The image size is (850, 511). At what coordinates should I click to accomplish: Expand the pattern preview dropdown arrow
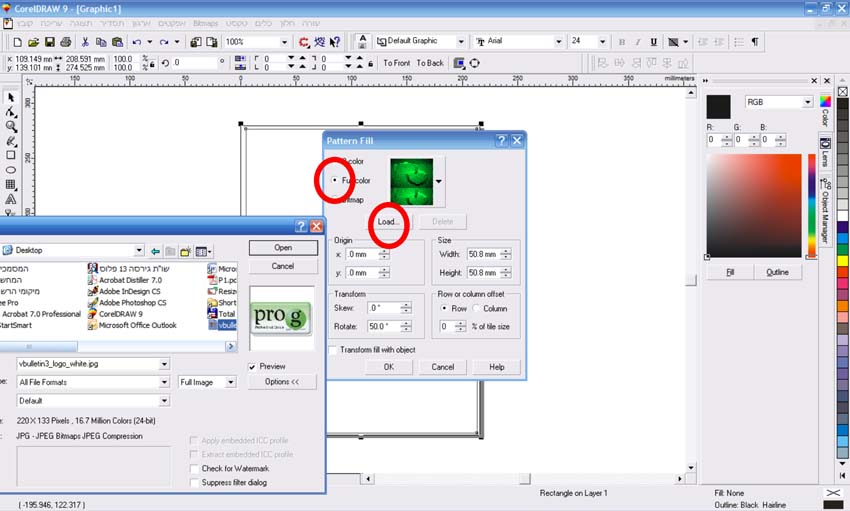pos(439,182)
